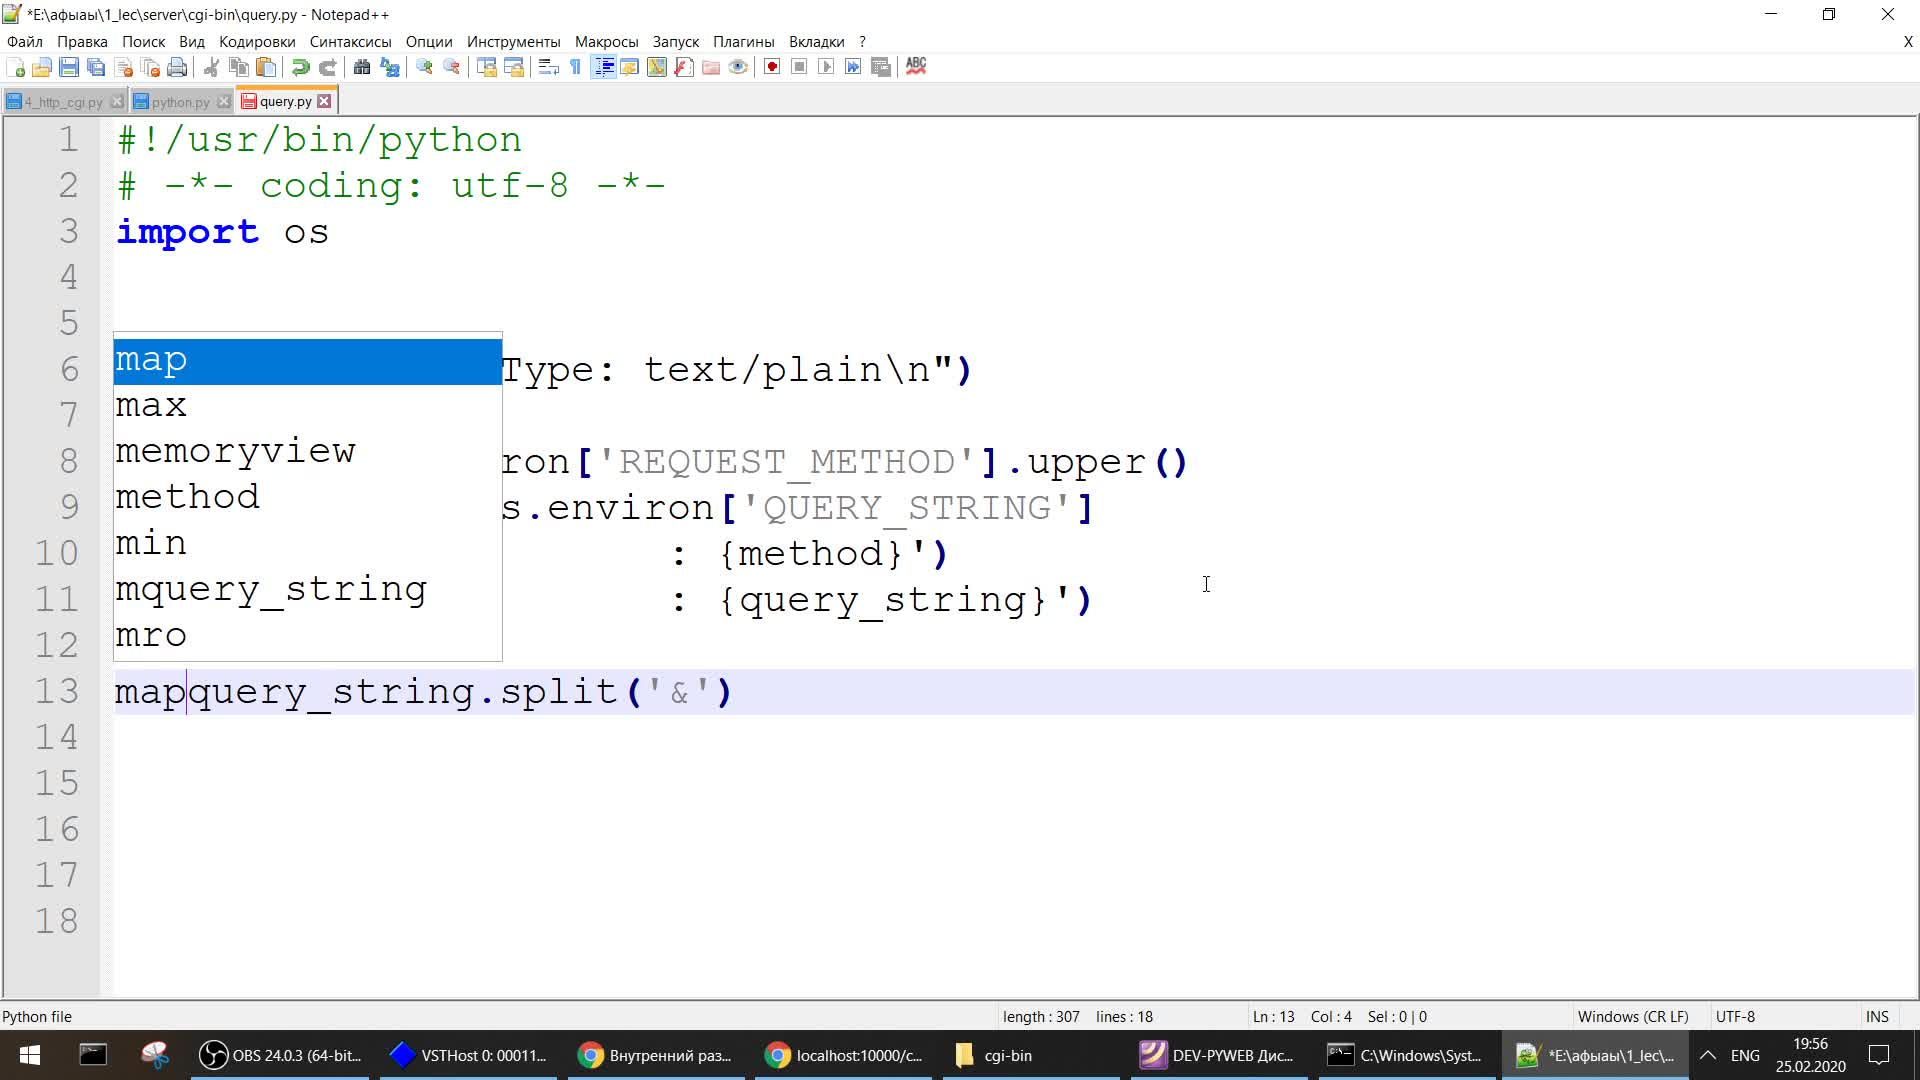Screen dimensions: 1920x1080
Task: Click the Redo toolbar icon
Action: click(x=327, y=67)
